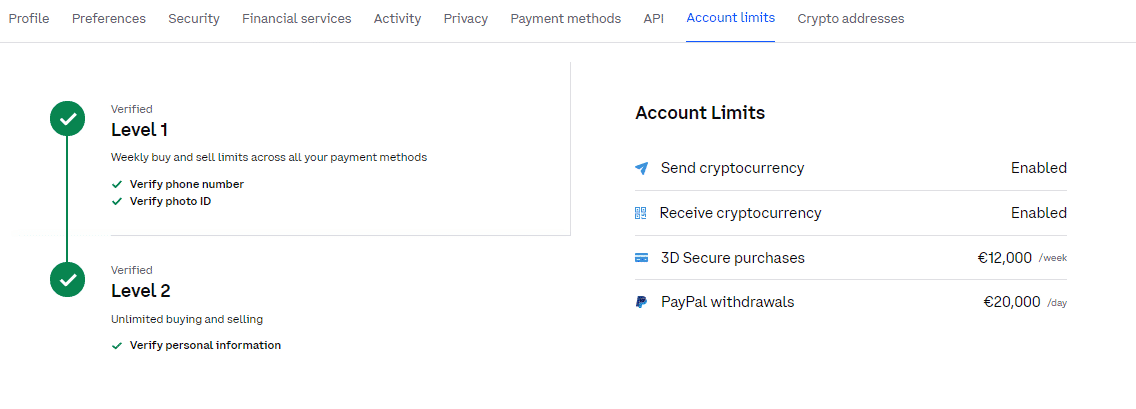
Task: Click checkmark beside Verify phone number
Action: click(117, 185)
